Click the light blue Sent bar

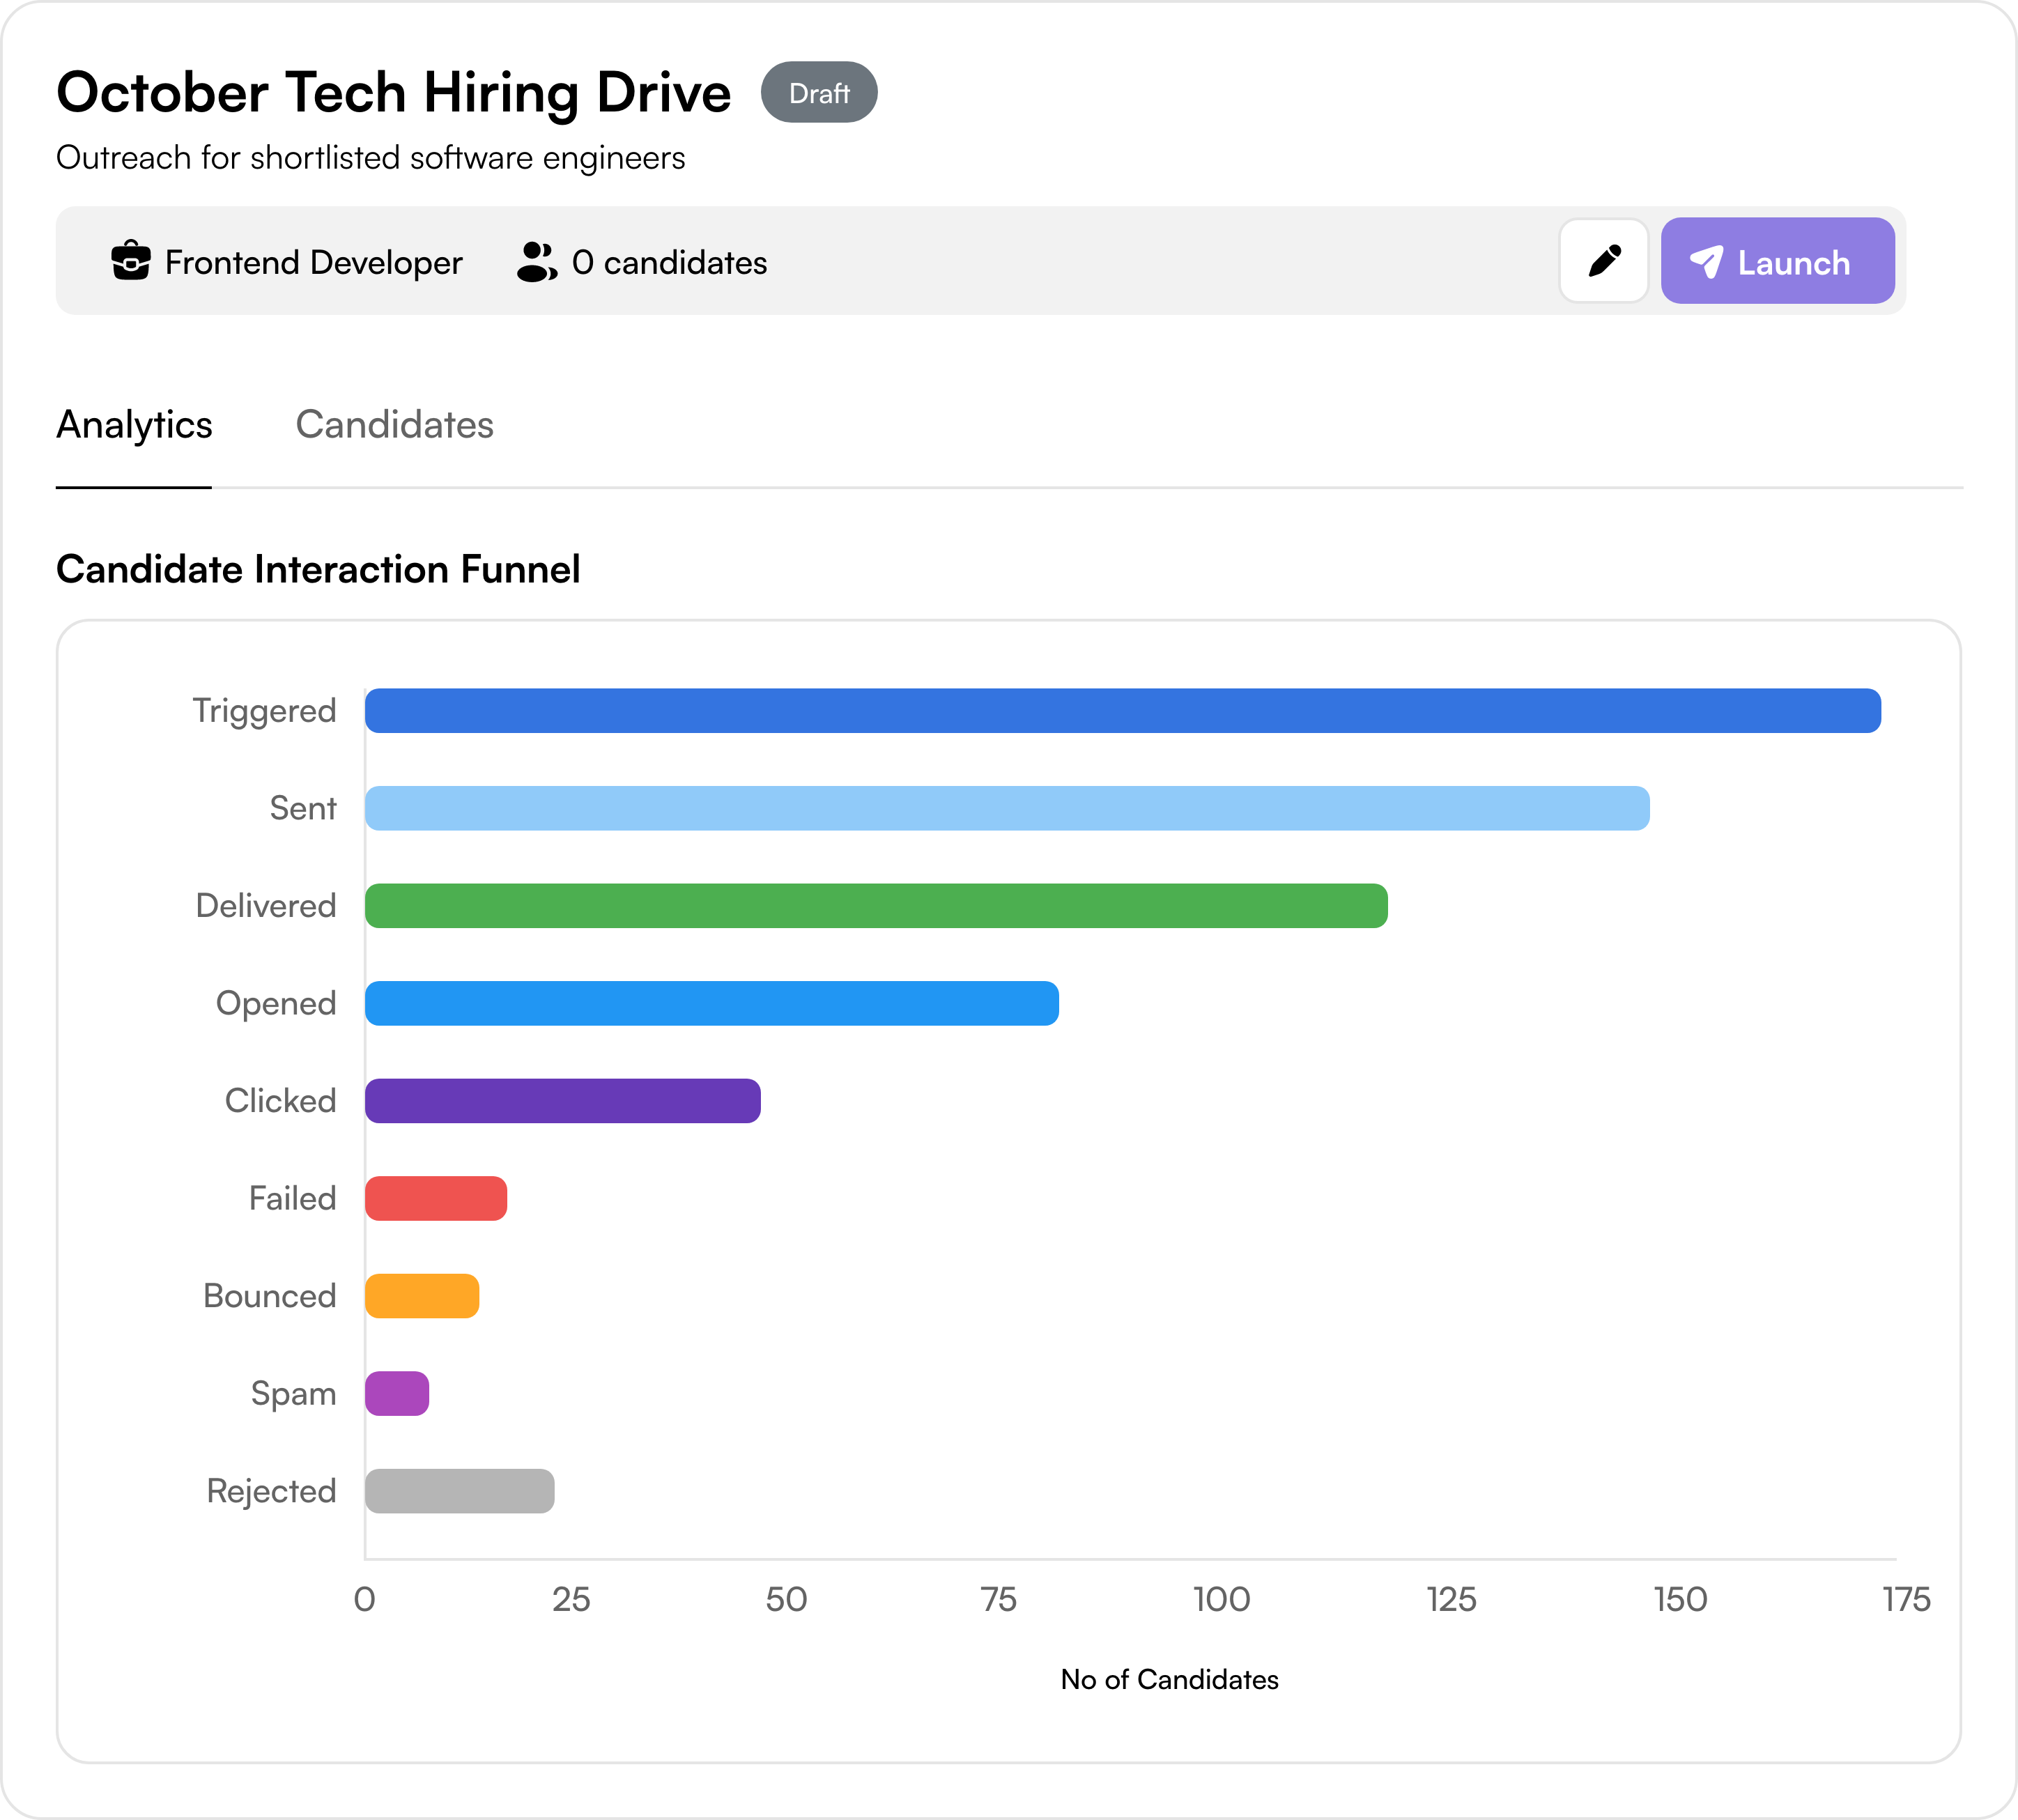click(x=1006, y=808)
